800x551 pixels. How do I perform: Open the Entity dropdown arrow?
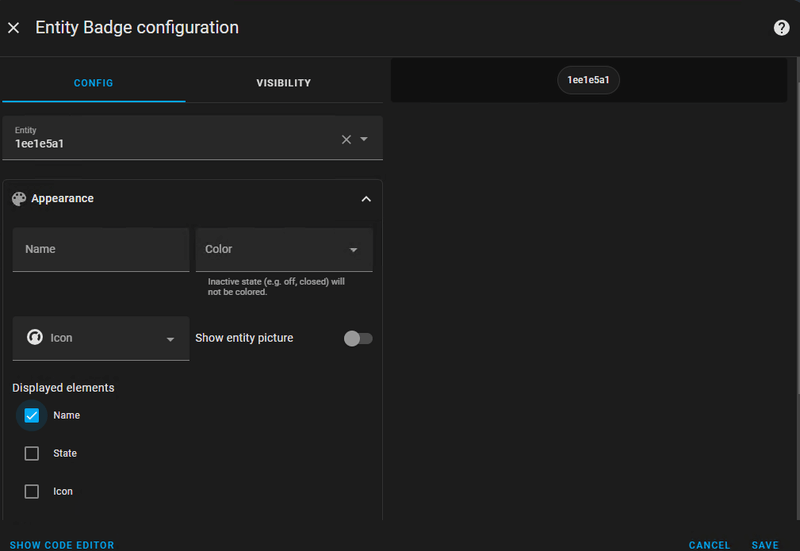[364, 139]
